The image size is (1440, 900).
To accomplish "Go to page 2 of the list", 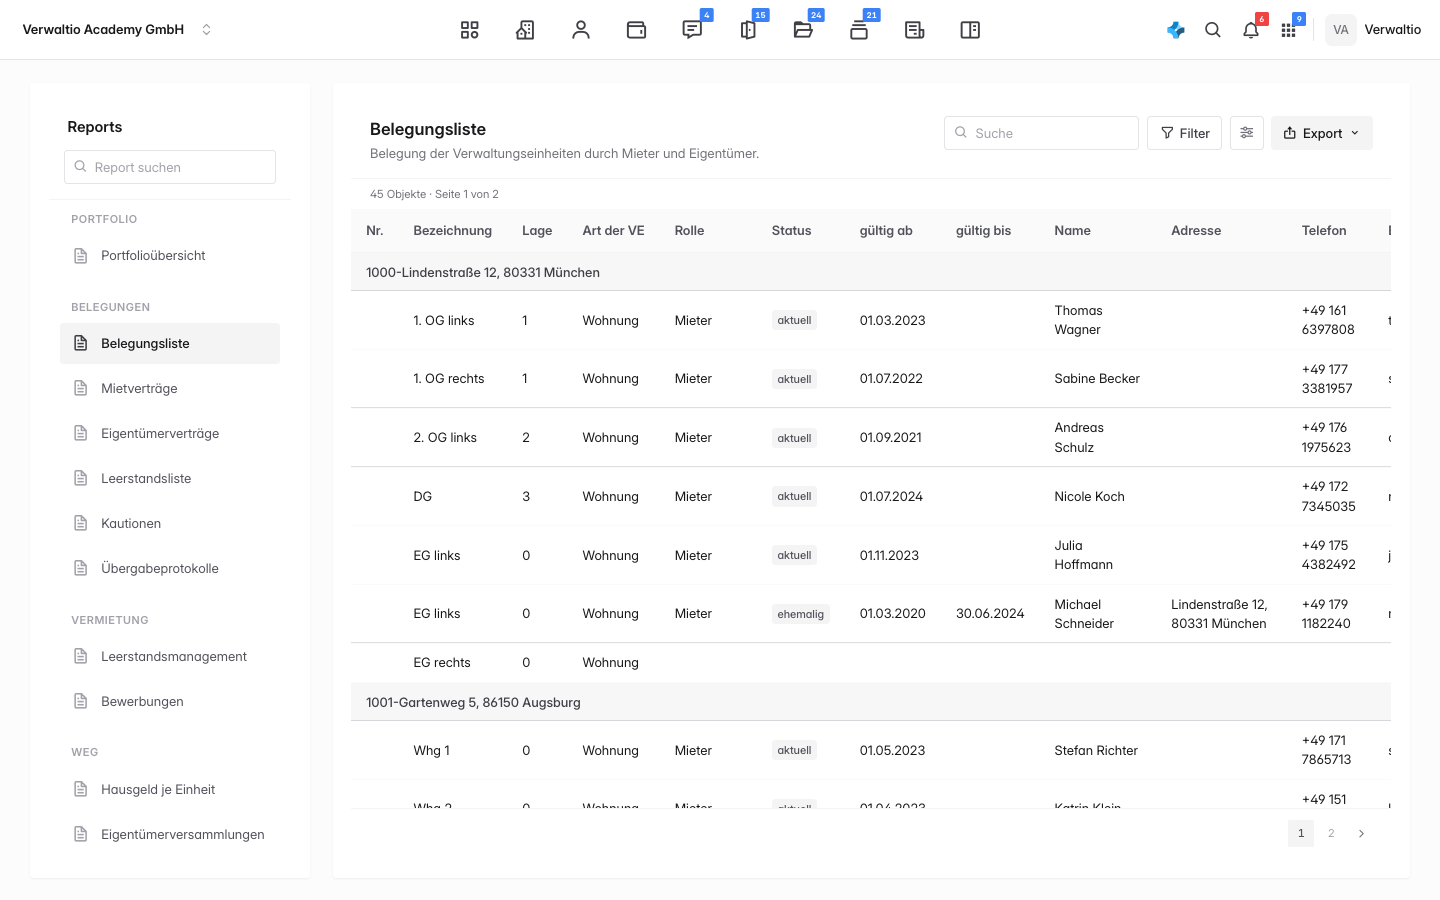I will click(1331, 833).
